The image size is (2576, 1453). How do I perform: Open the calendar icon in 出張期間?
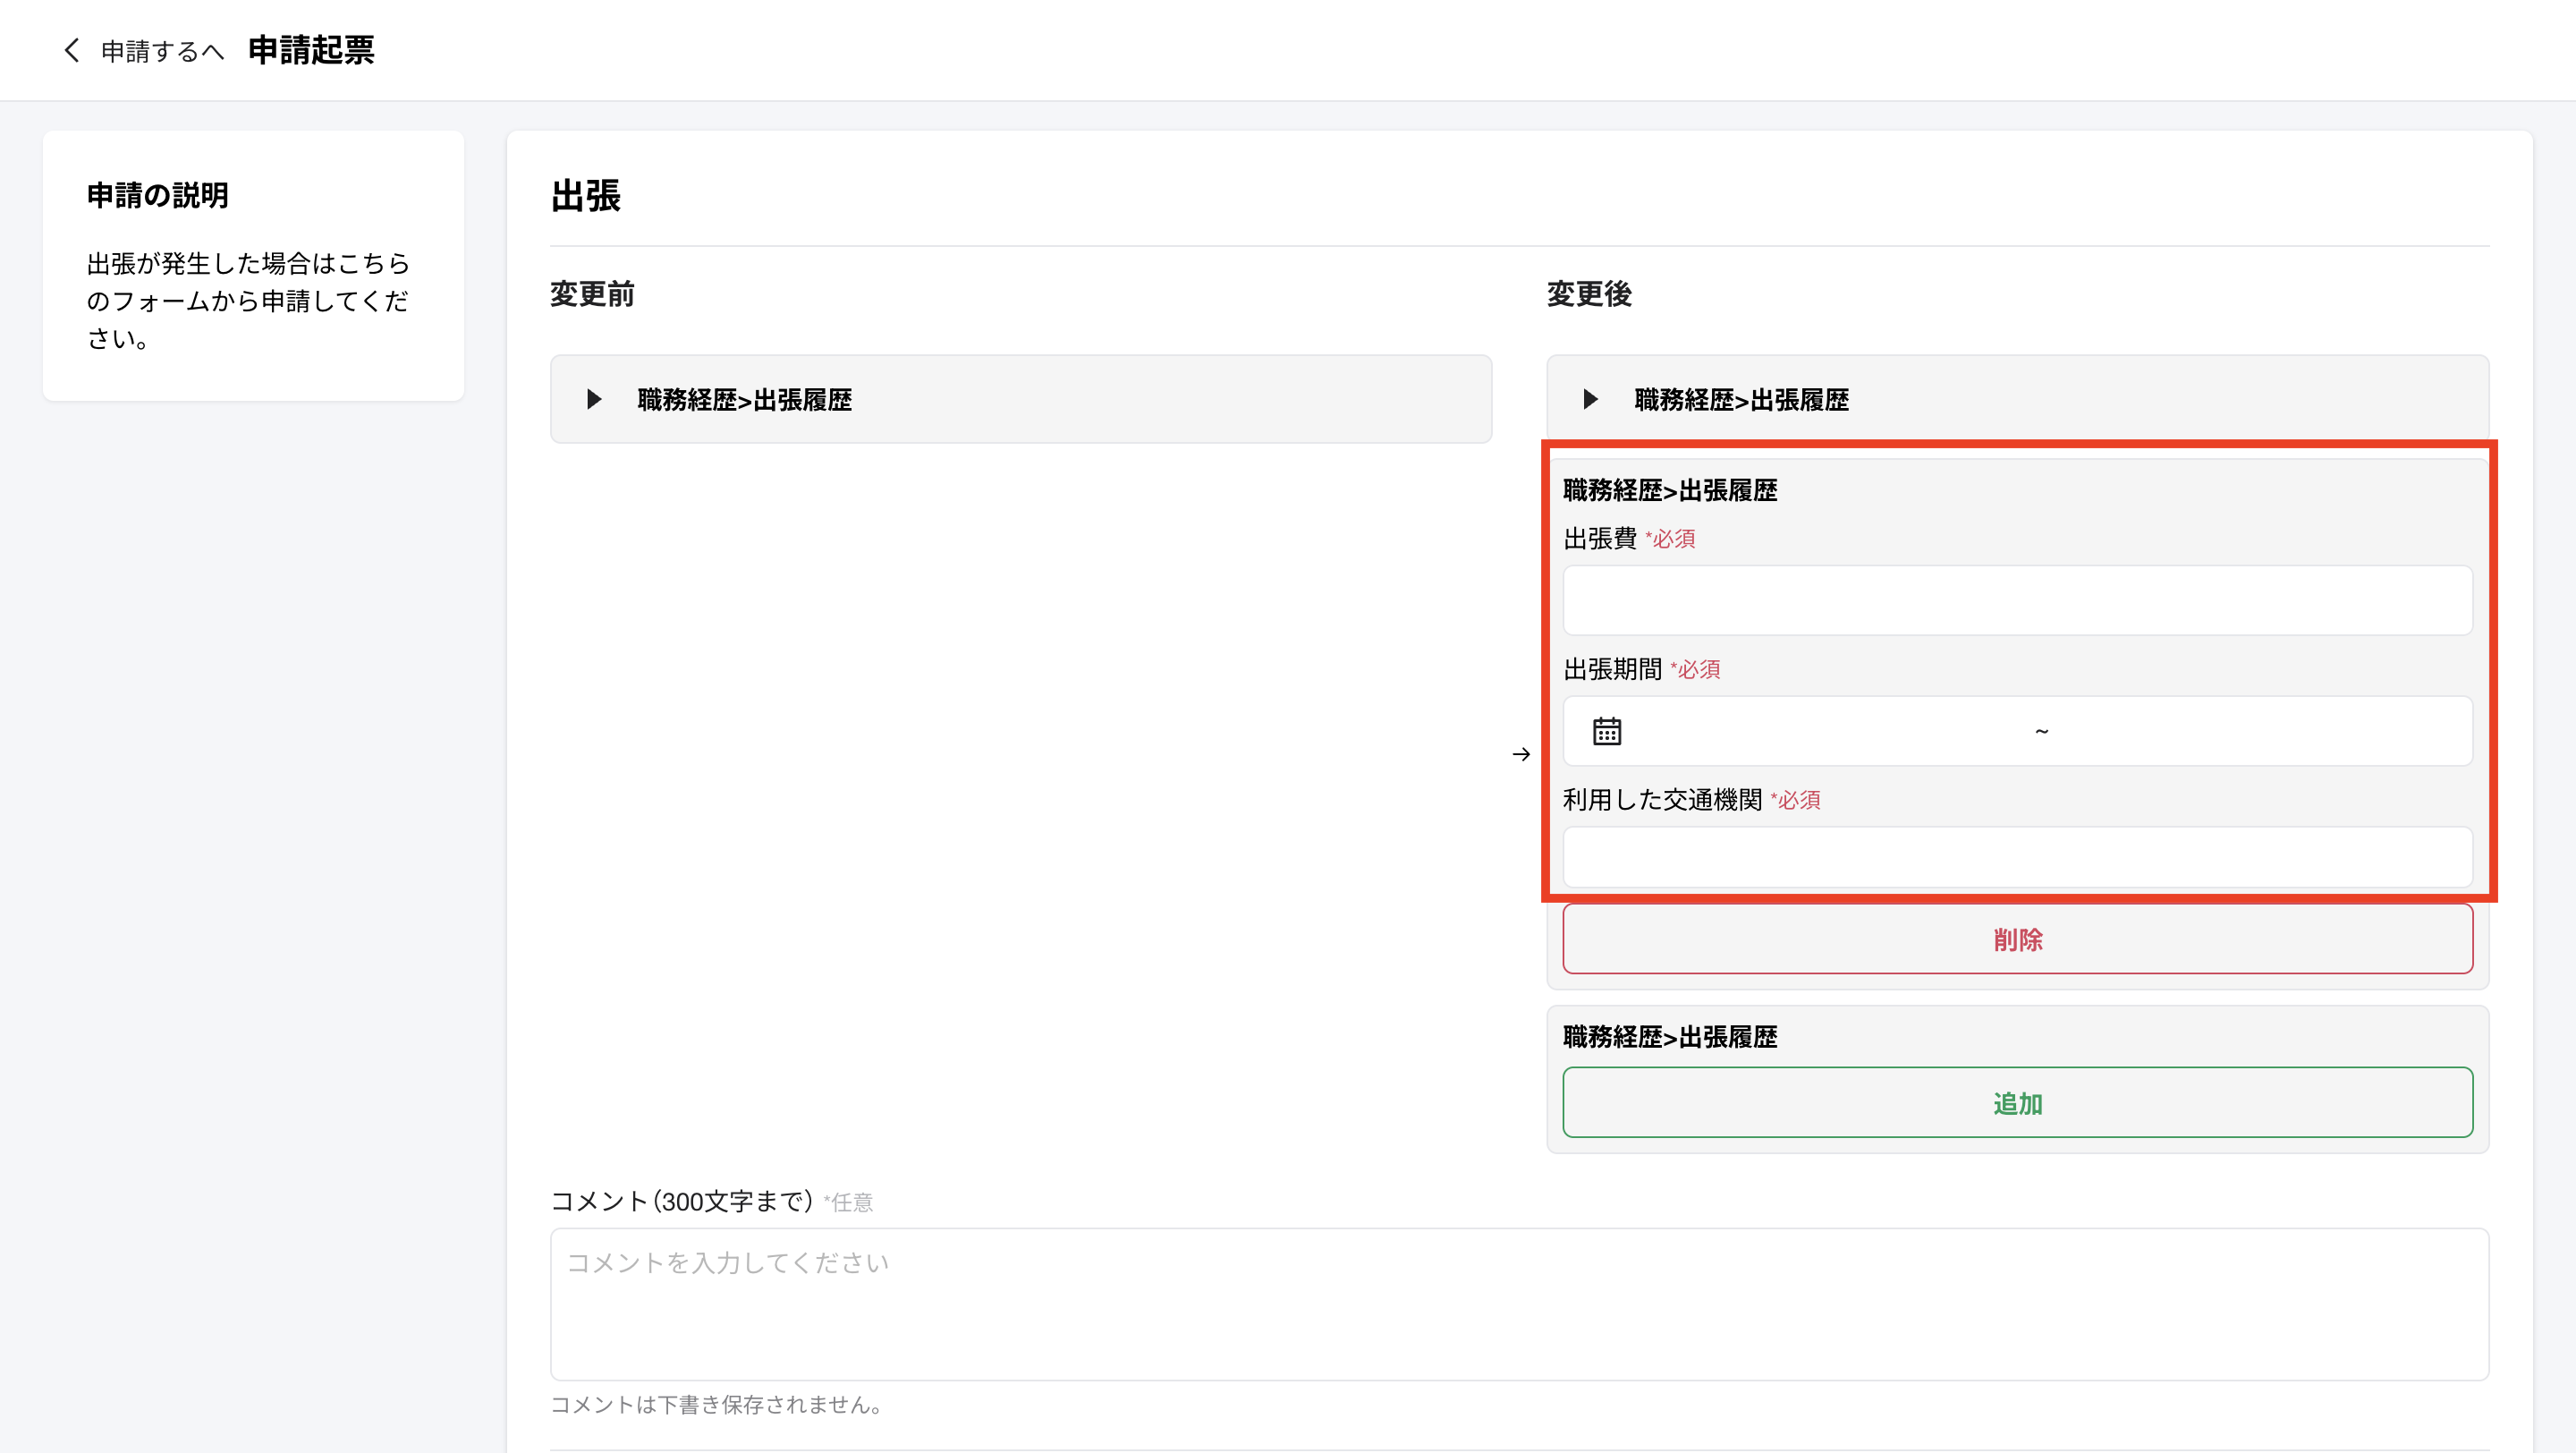(x=1606, y=731)
